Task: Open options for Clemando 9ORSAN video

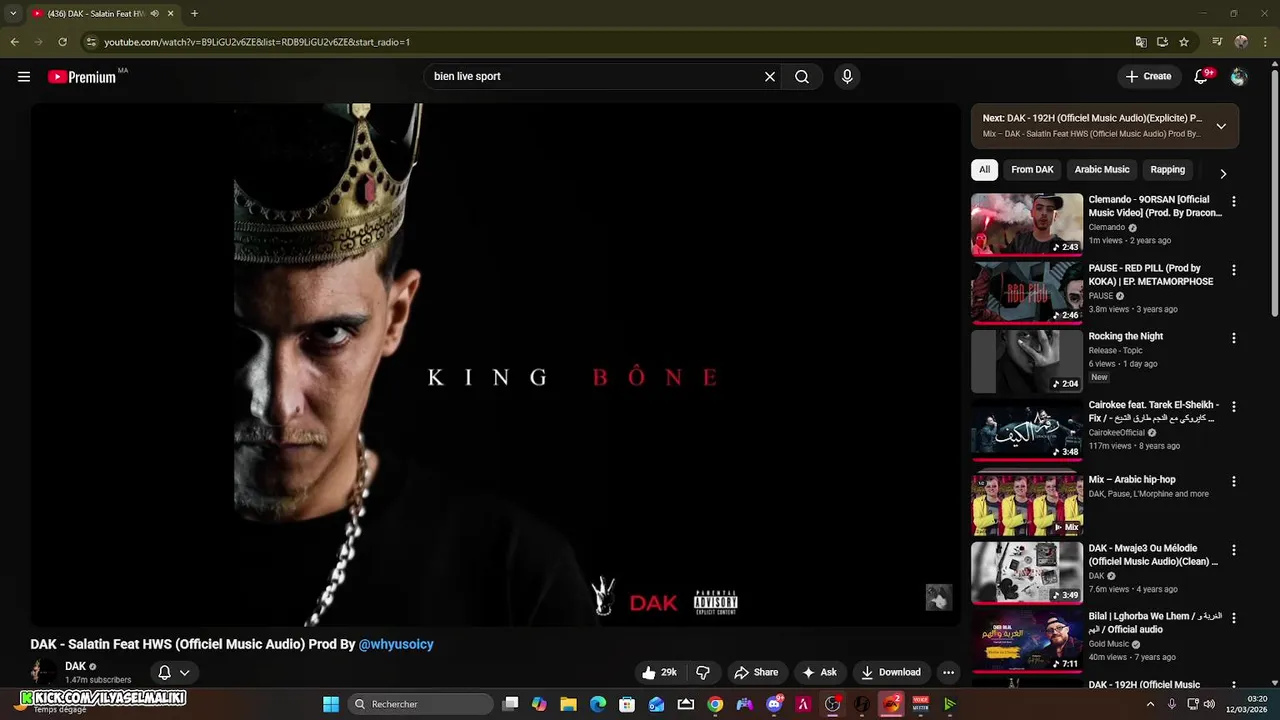Action: pos(1233,201)
